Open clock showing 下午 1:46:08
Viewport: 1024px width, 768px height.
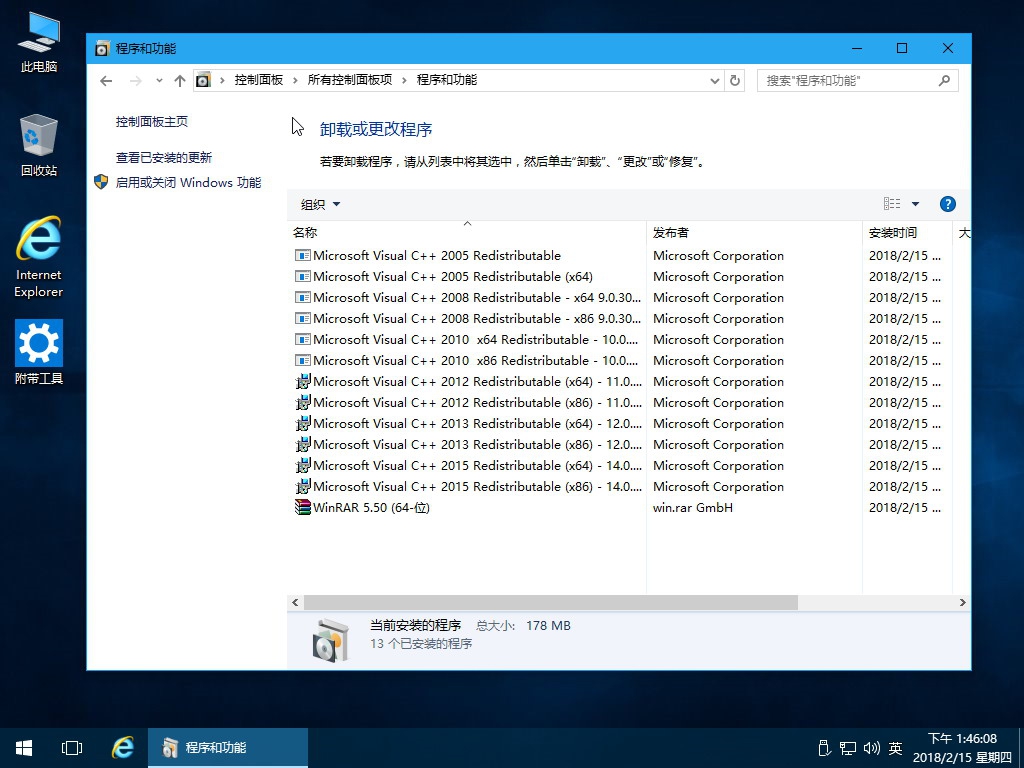(x=962, y=748)
